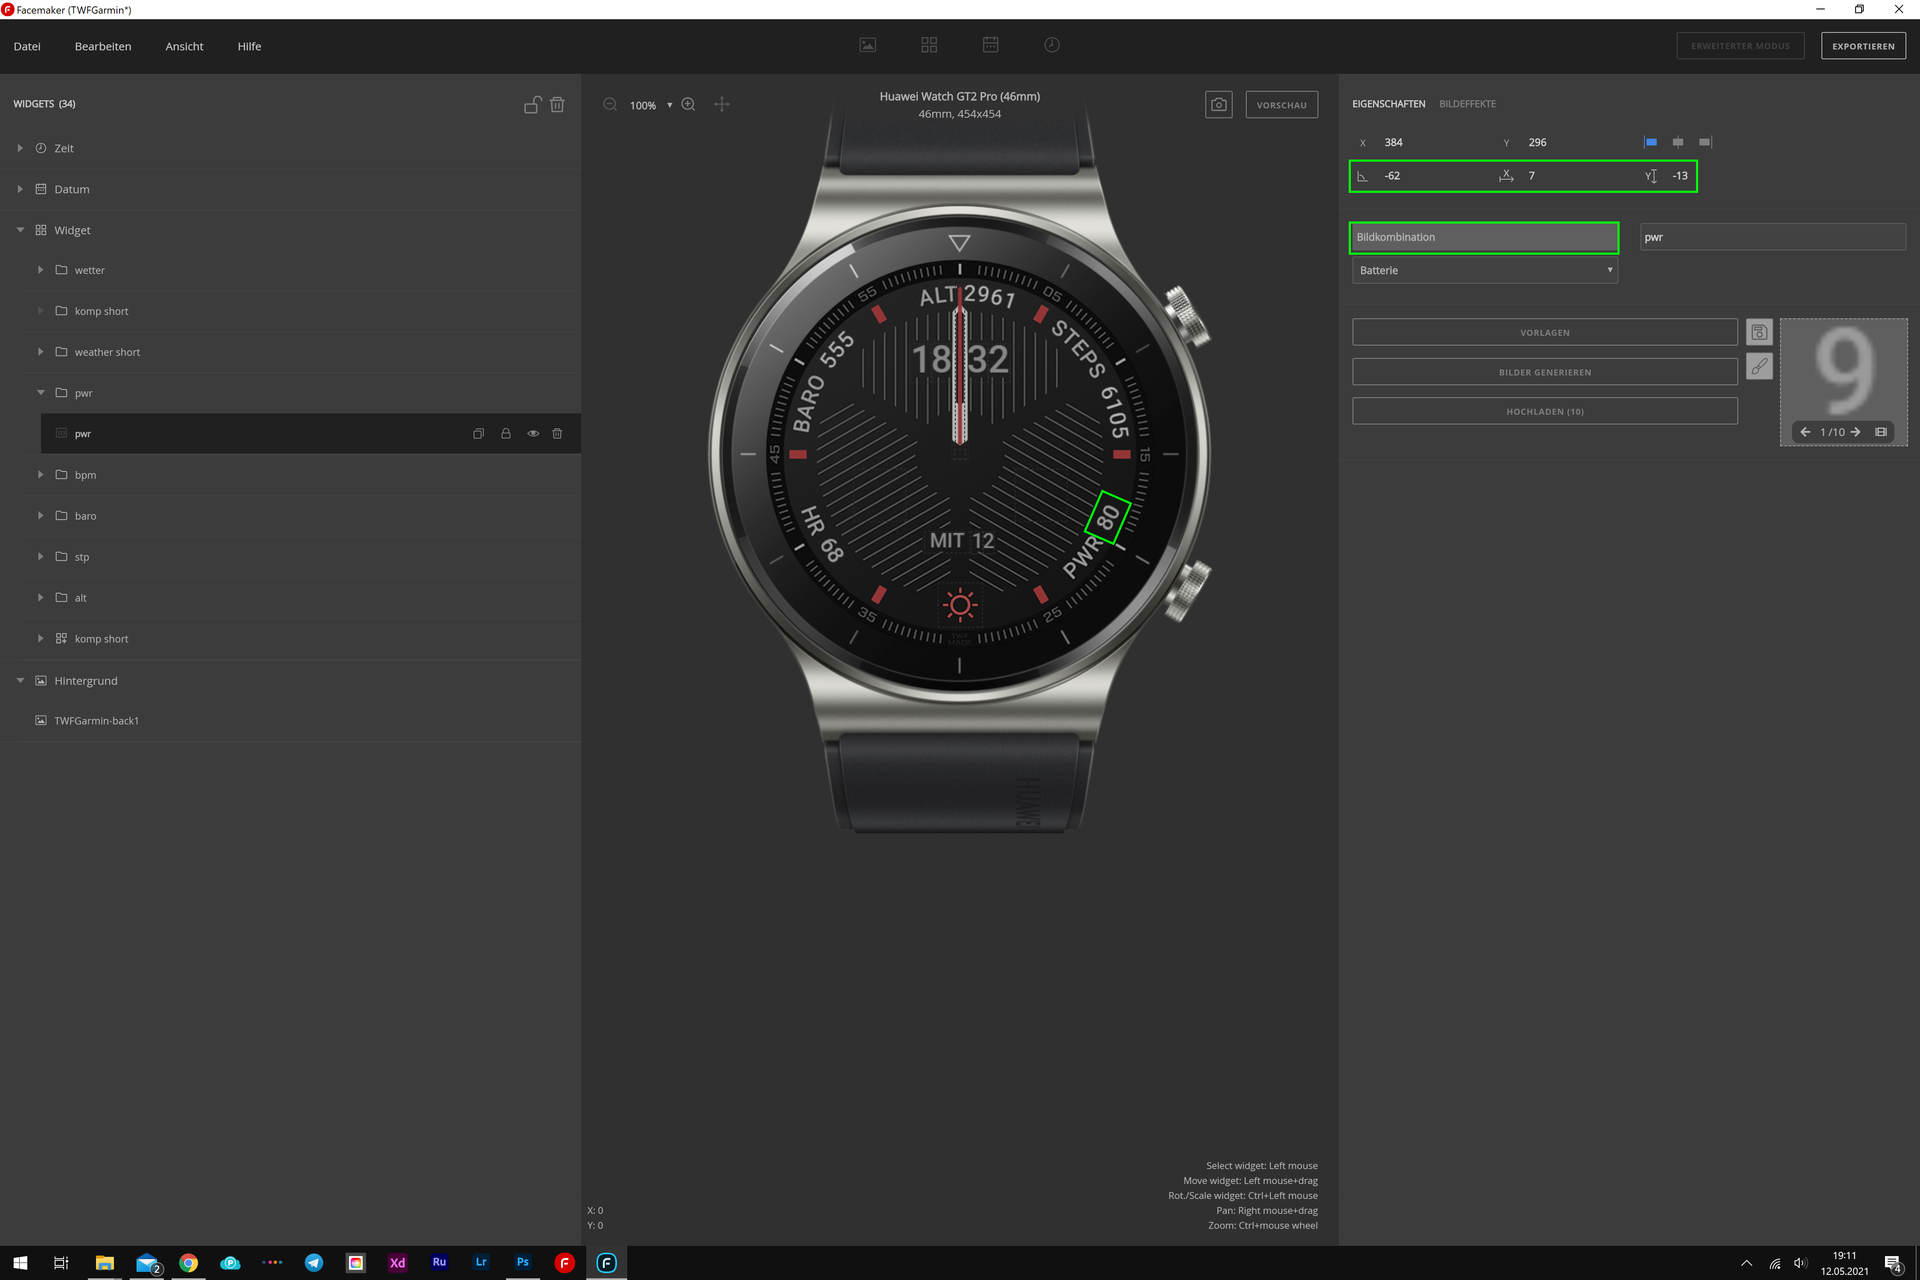Click the Hochladen (10) button

pyautogui.click(x=1544, y=411)
